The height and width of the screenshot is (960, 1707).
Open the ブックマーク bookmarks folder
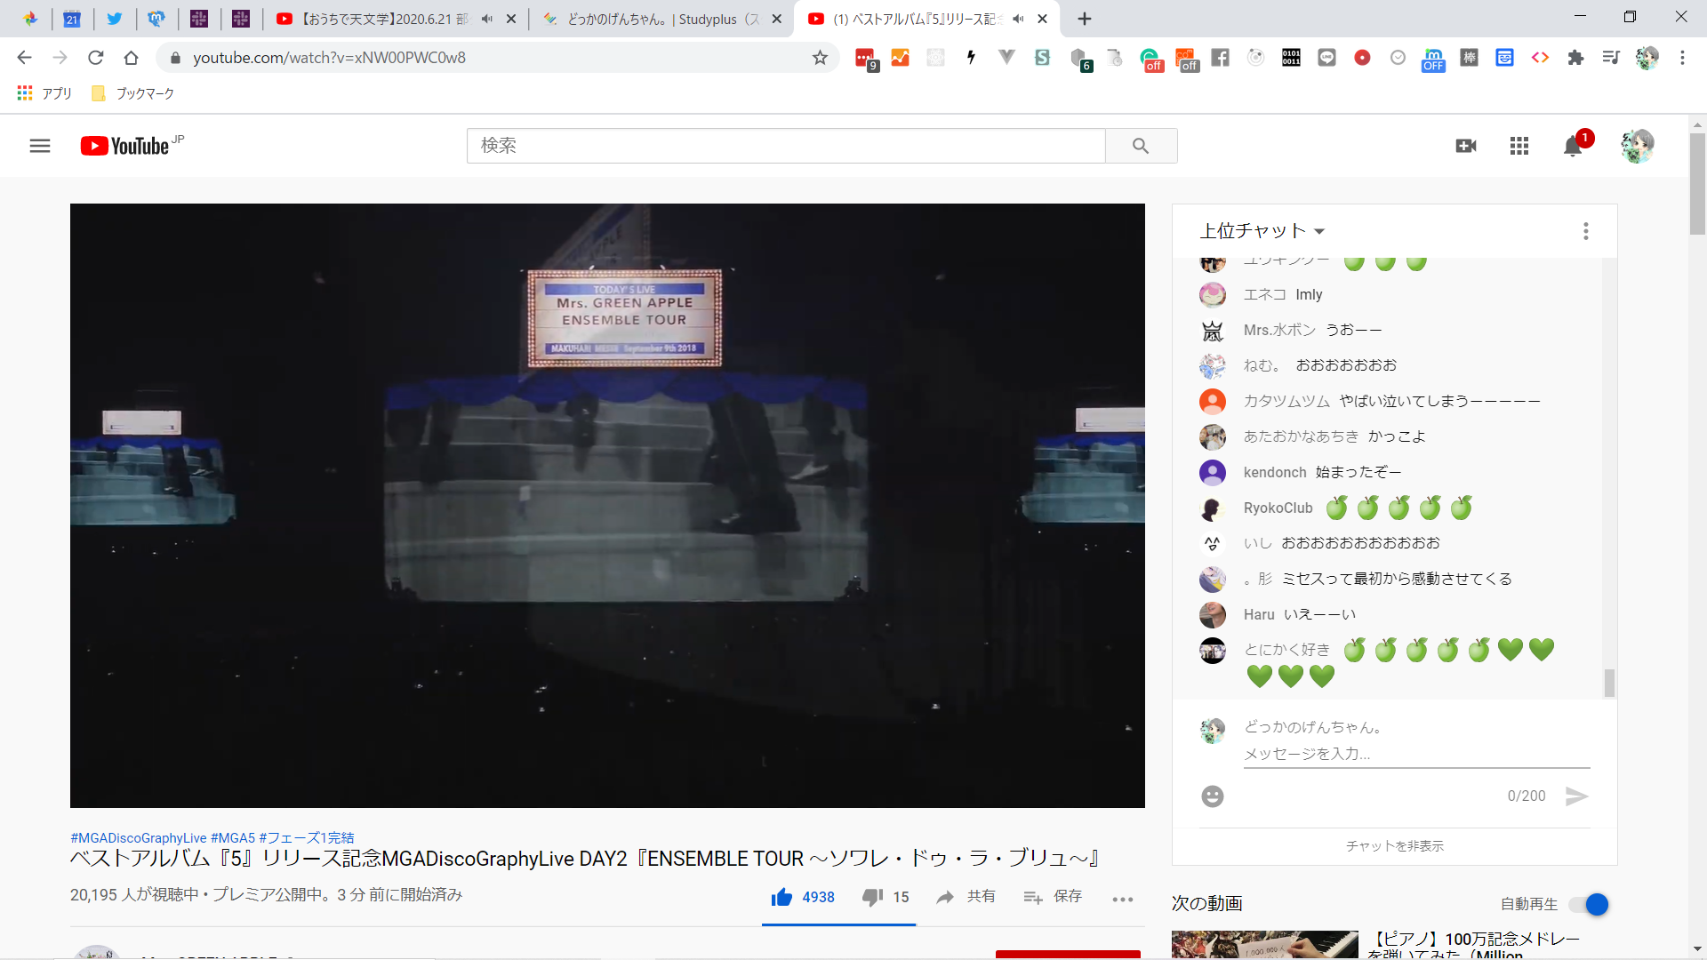pyautogui.click(x=133, y=93)
